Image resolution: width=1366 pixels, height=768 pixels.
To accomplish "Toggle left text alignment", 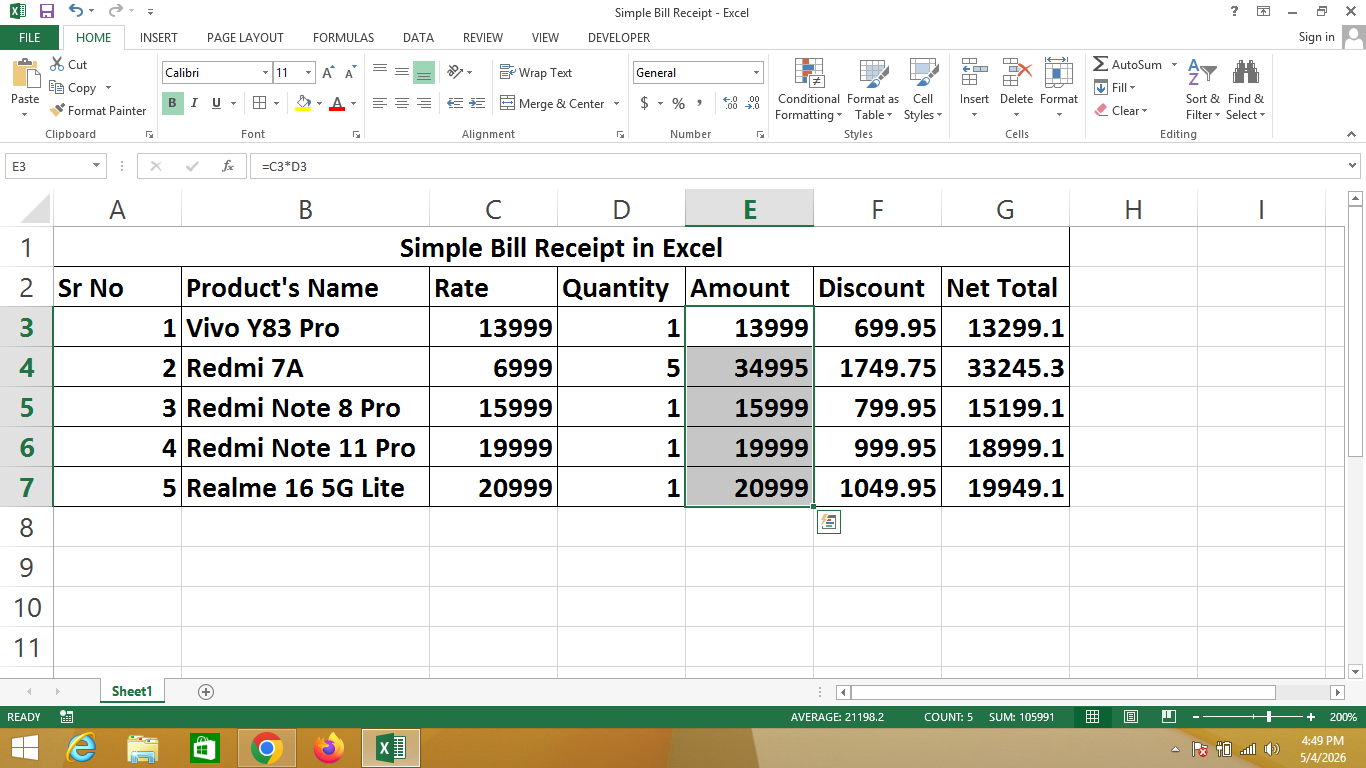I will click(x=380, y=103).
